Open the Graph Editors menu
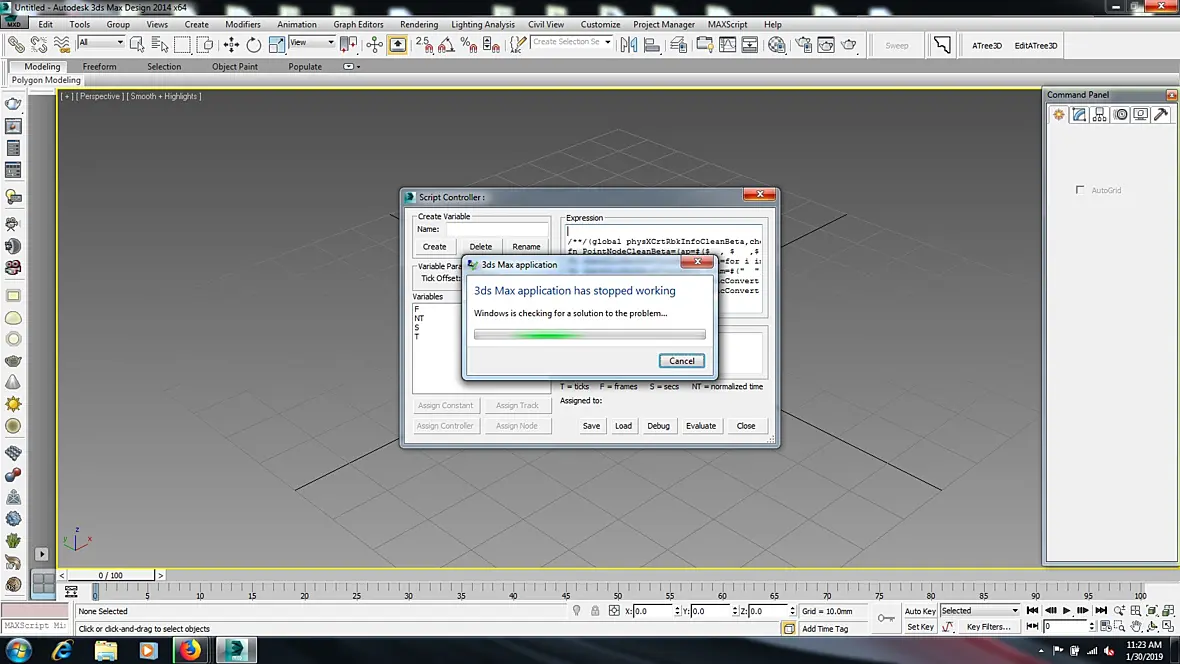The height and width of the screenshot is (664, 1180). [x=358, y=24]
